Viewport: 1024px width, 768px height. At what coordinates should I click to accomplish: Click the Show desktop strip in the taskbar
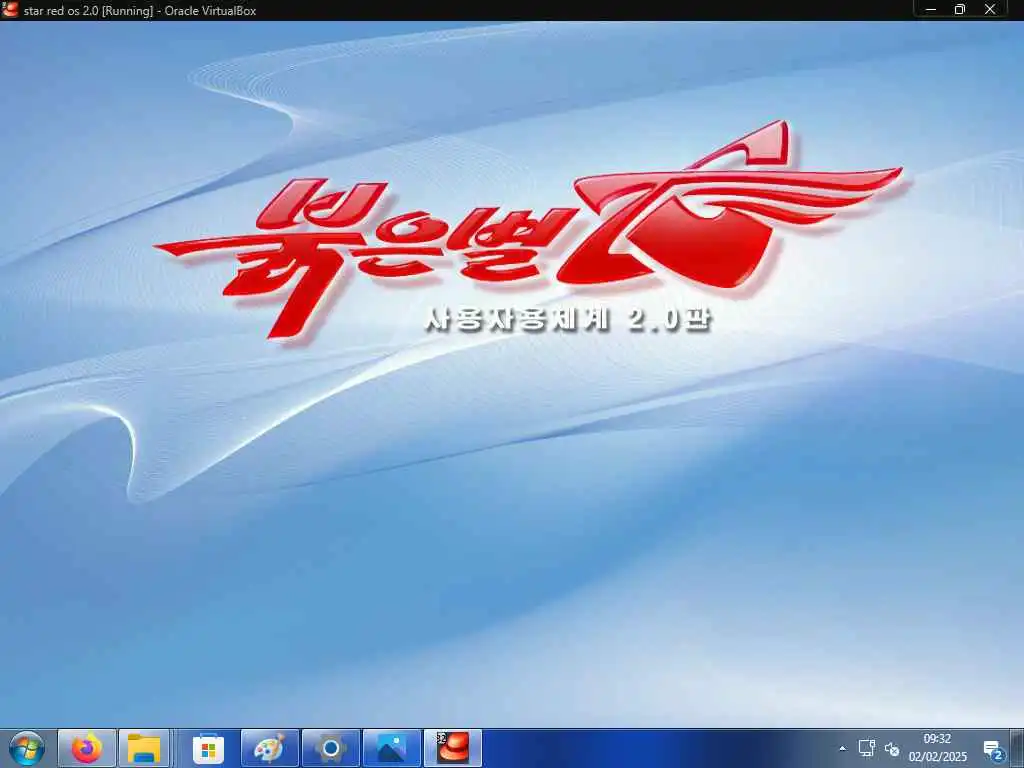coord(1017,748)
